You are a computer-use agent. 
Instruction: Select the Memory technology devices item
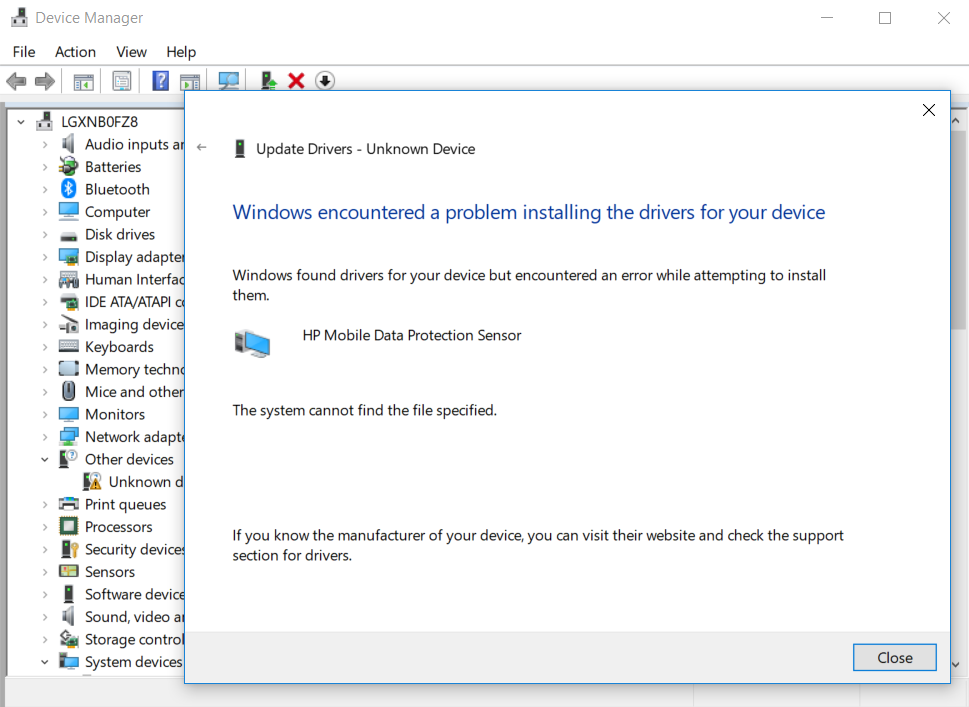point(135,369)
